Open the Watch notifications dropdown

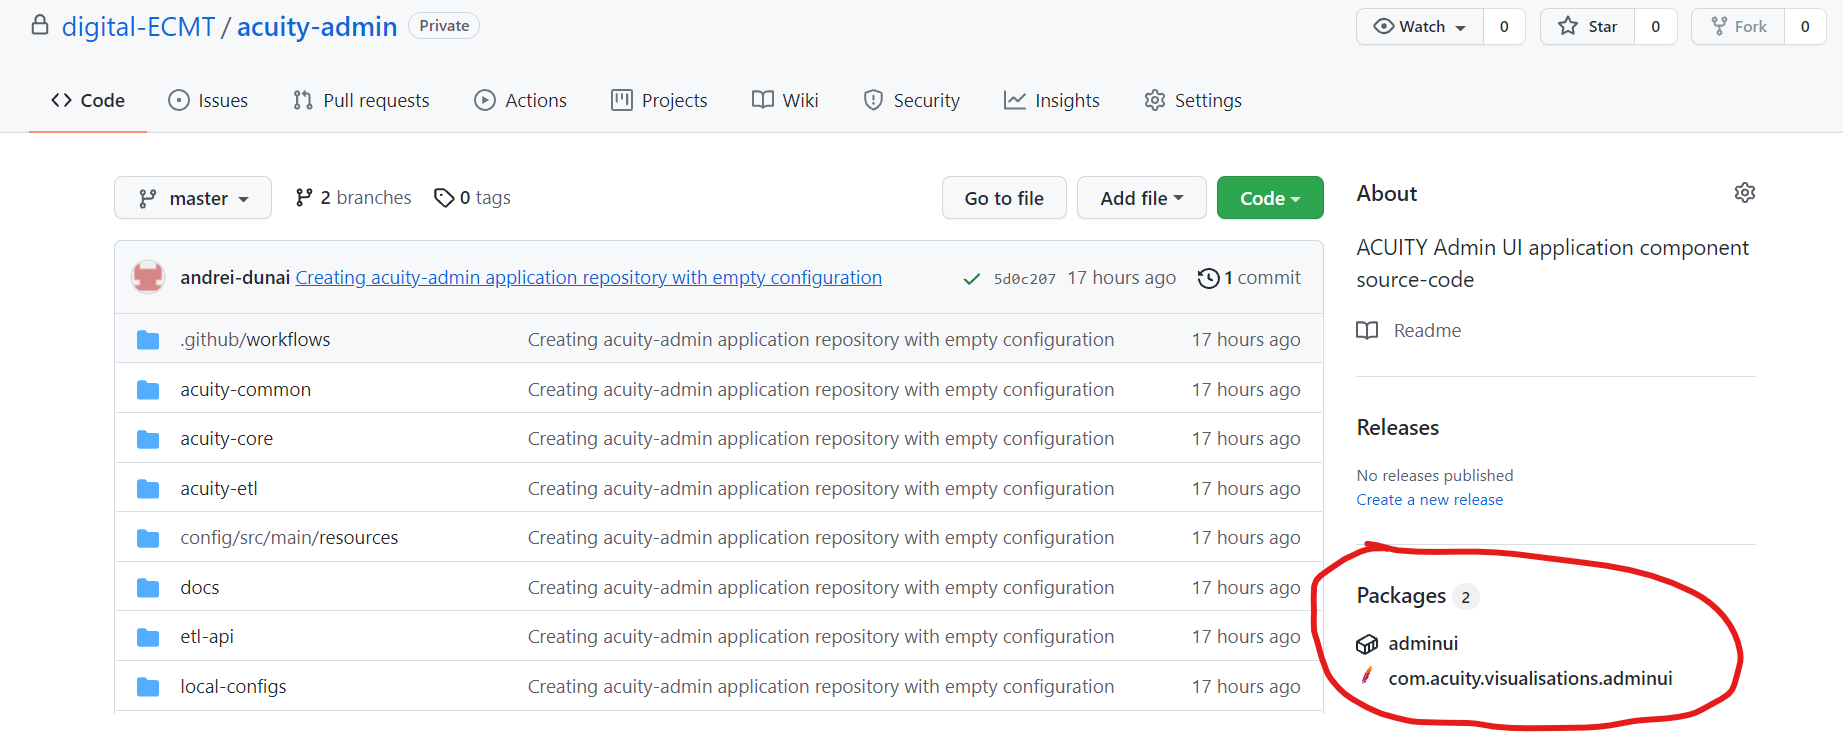[1420, 27]
